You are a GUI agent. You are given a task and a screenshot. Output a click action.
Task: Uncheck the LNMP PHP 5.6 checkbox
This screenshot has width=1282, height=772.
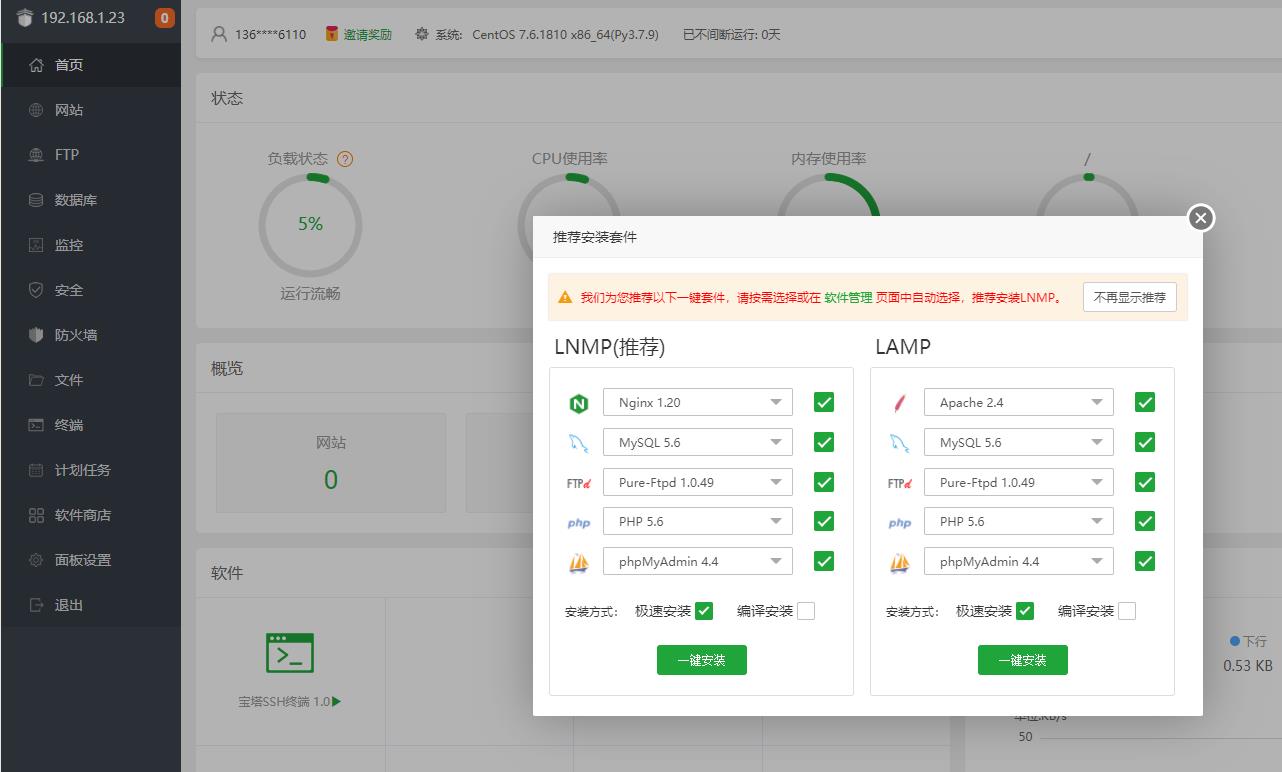(824, 521)
